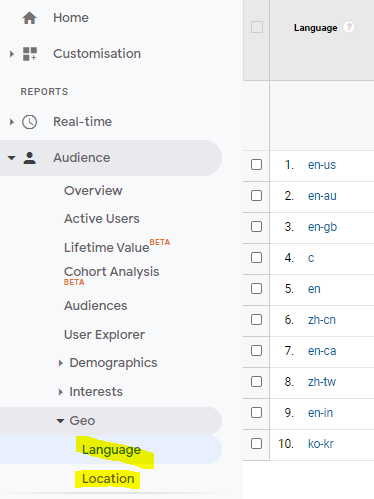The width and height of the screenshot is (374, 499).
Task: Open the Language report under Geo
Action: pyautogui.click(x=111, y=450)
